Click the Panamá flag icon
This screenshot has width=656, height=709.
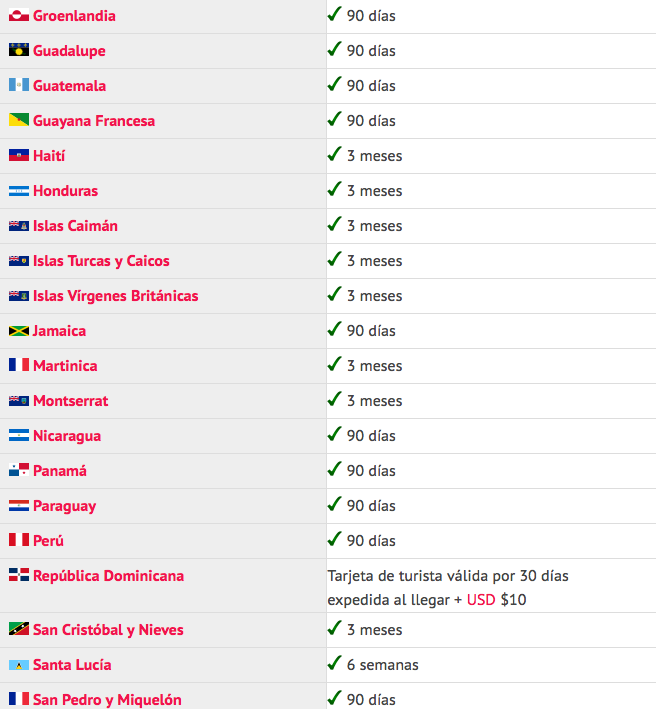click(x=19, y=471)
